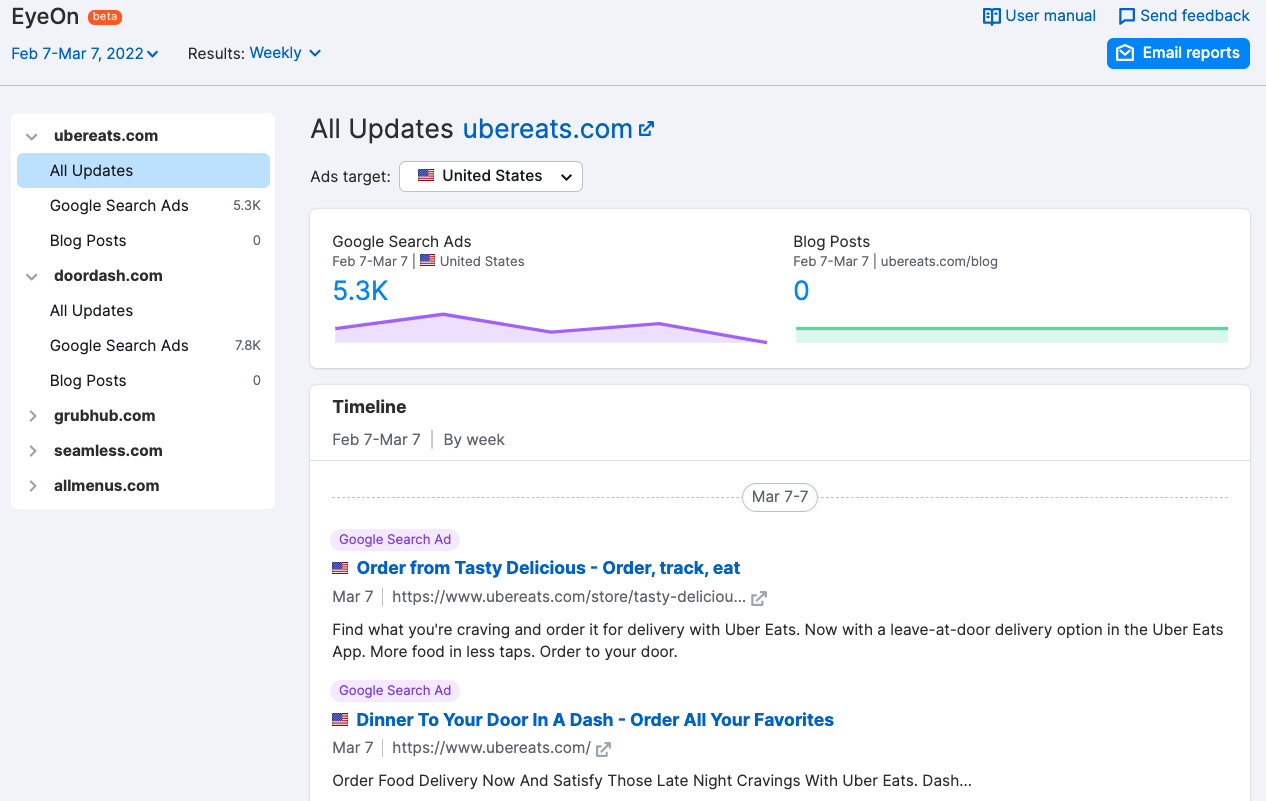Viewport: 1266px width, 801px height.
Task: Select Blog Posts under ubereats.com
Action: [143, 241]
